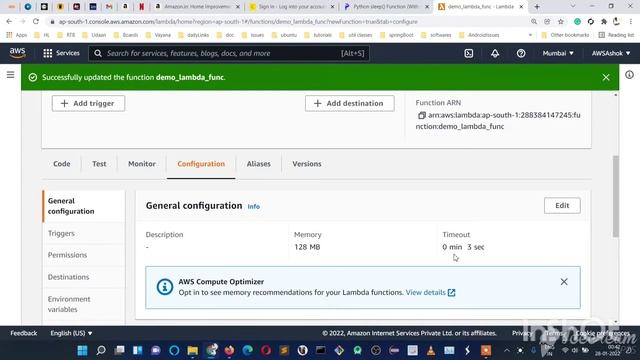Go back with browser back arrow
Viewport: 640px width, 360px height.
(x=9, y=22)
